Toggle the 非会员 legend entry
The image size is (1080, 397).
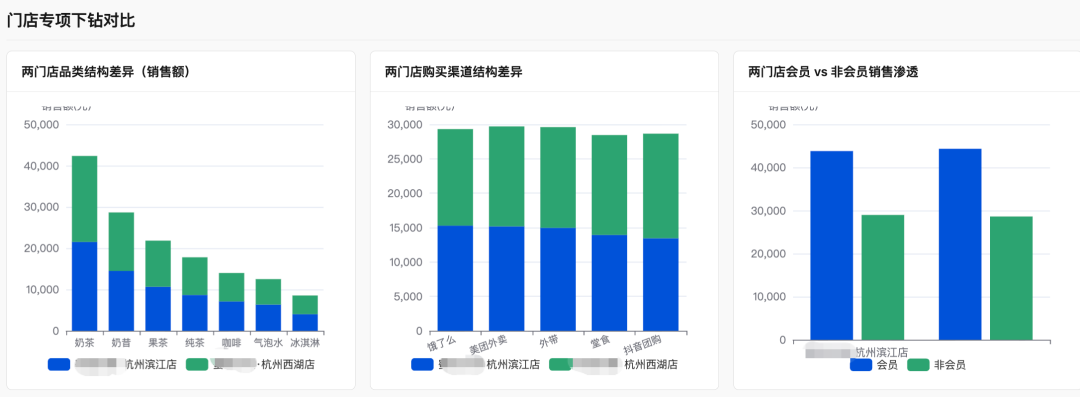point(937,365)
